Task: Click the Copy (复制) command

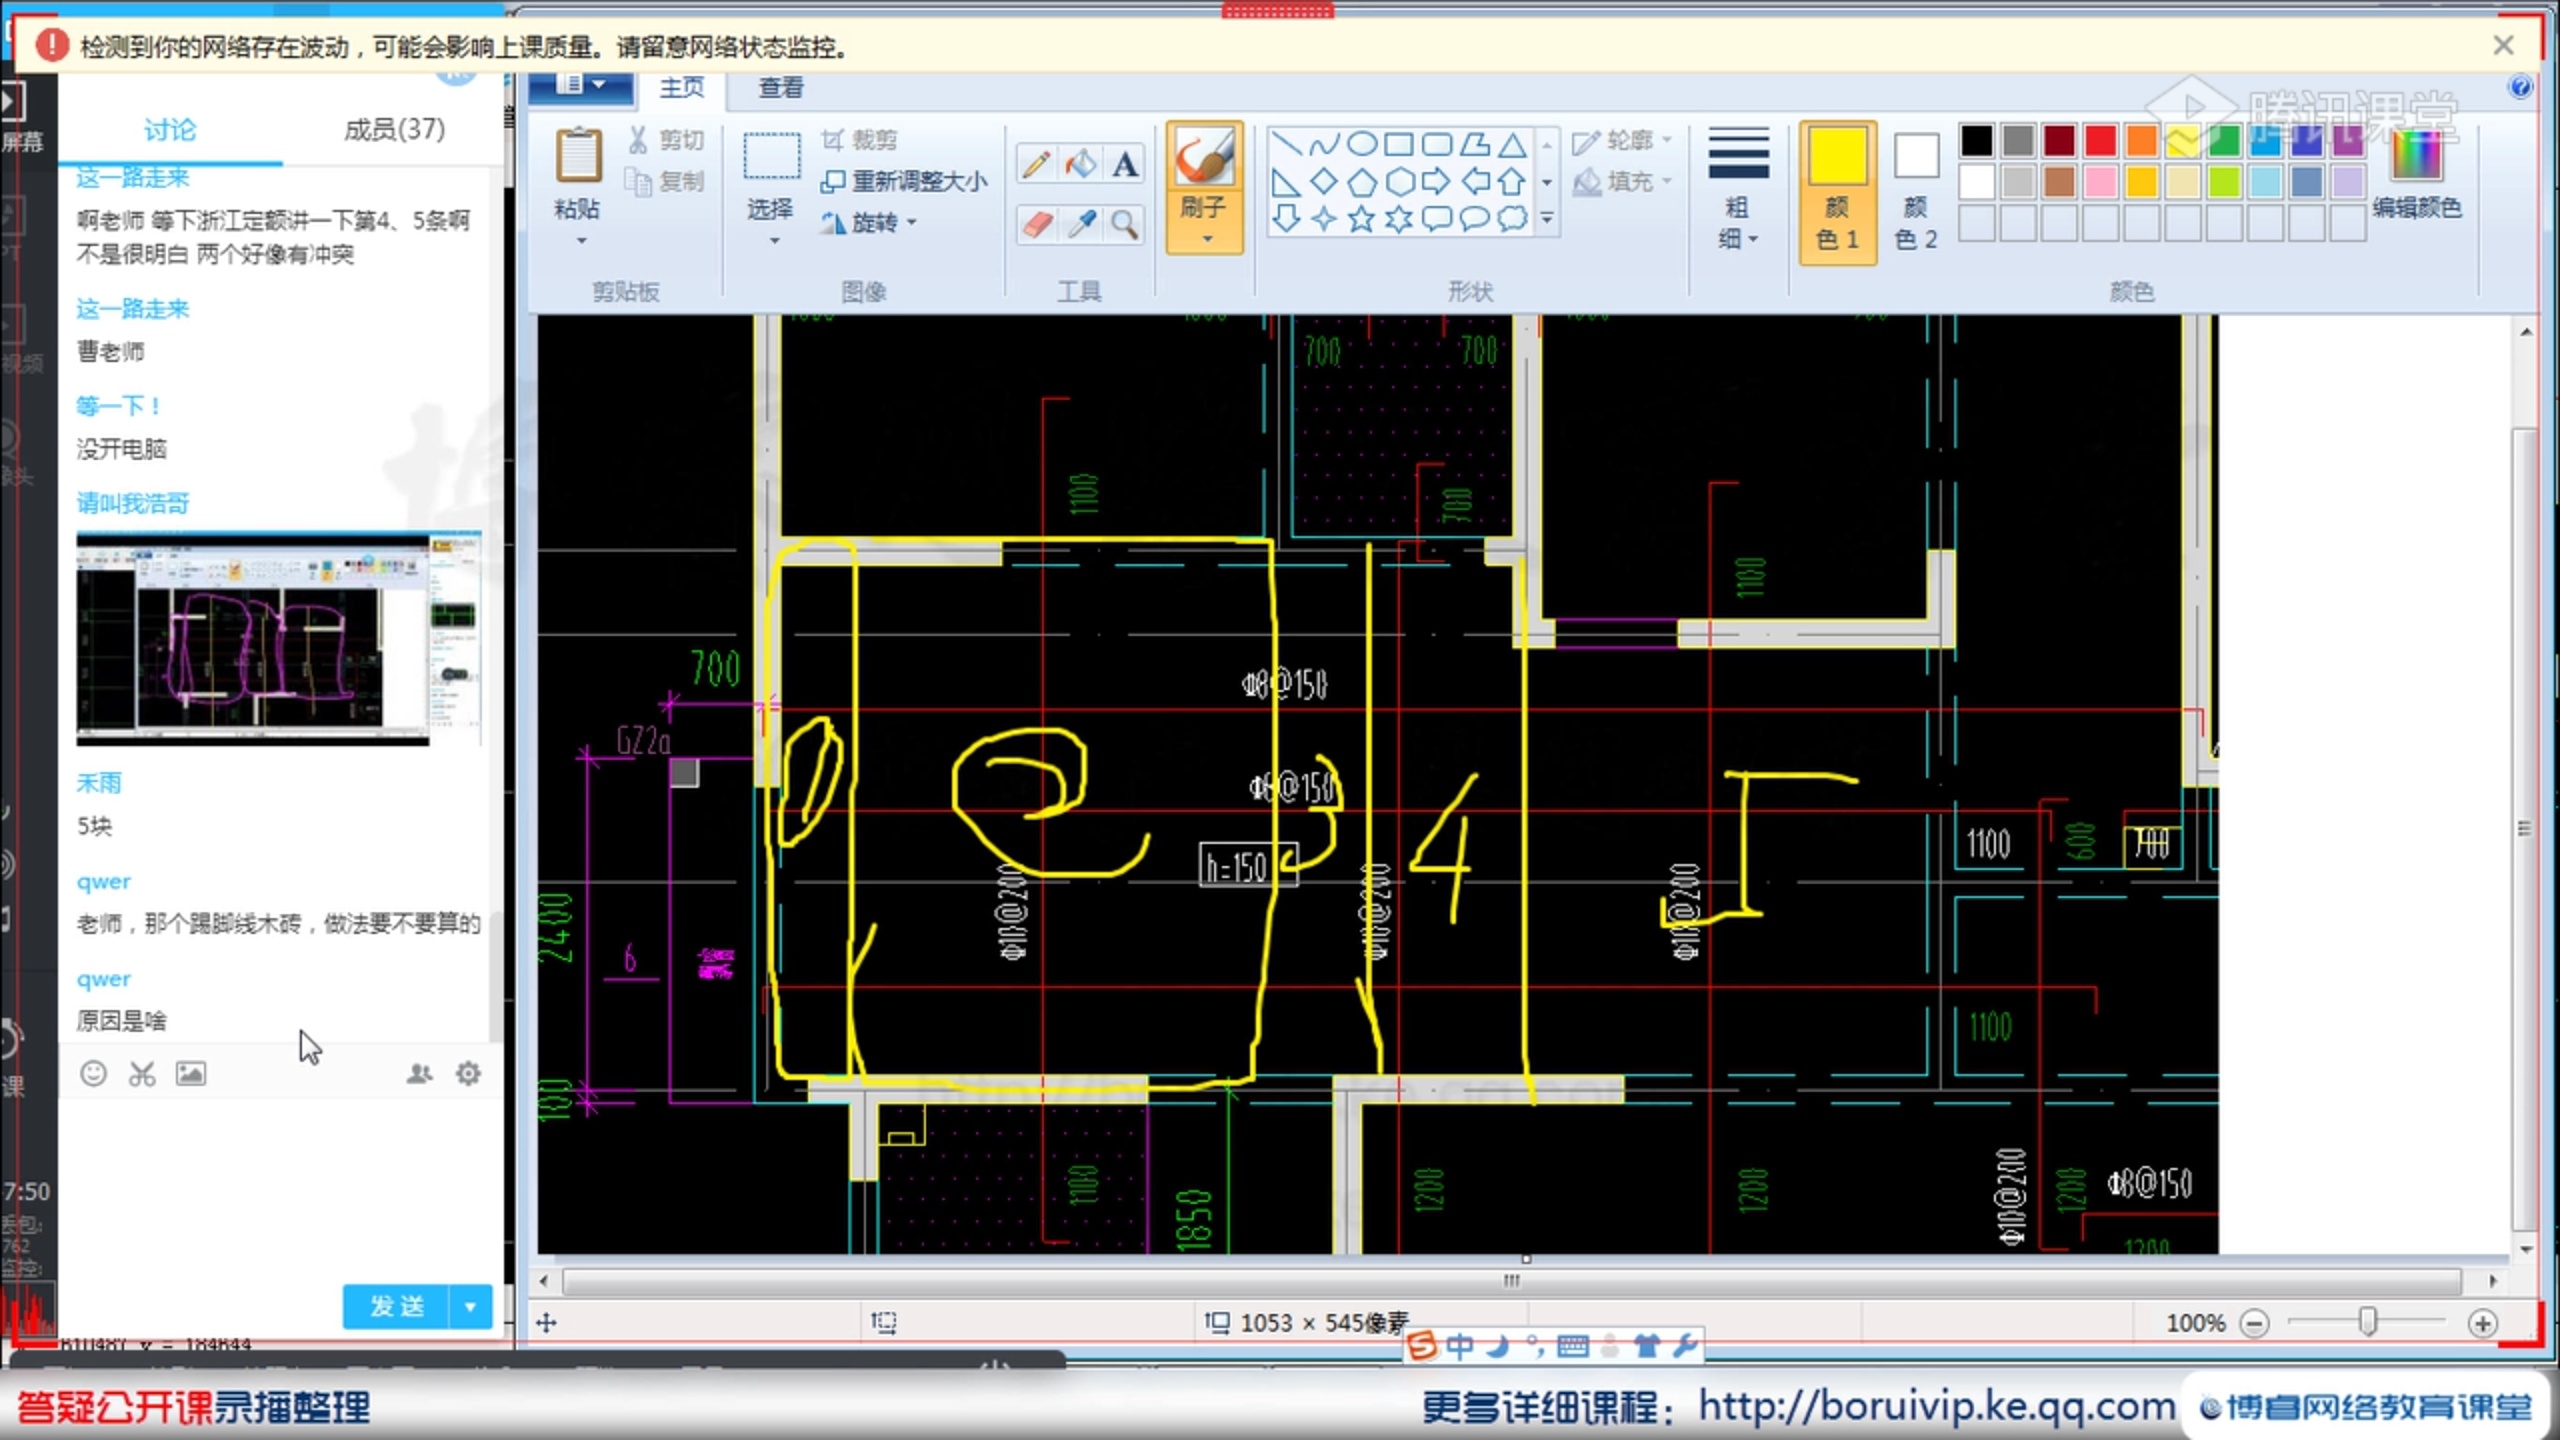Action: click(666, 182)
